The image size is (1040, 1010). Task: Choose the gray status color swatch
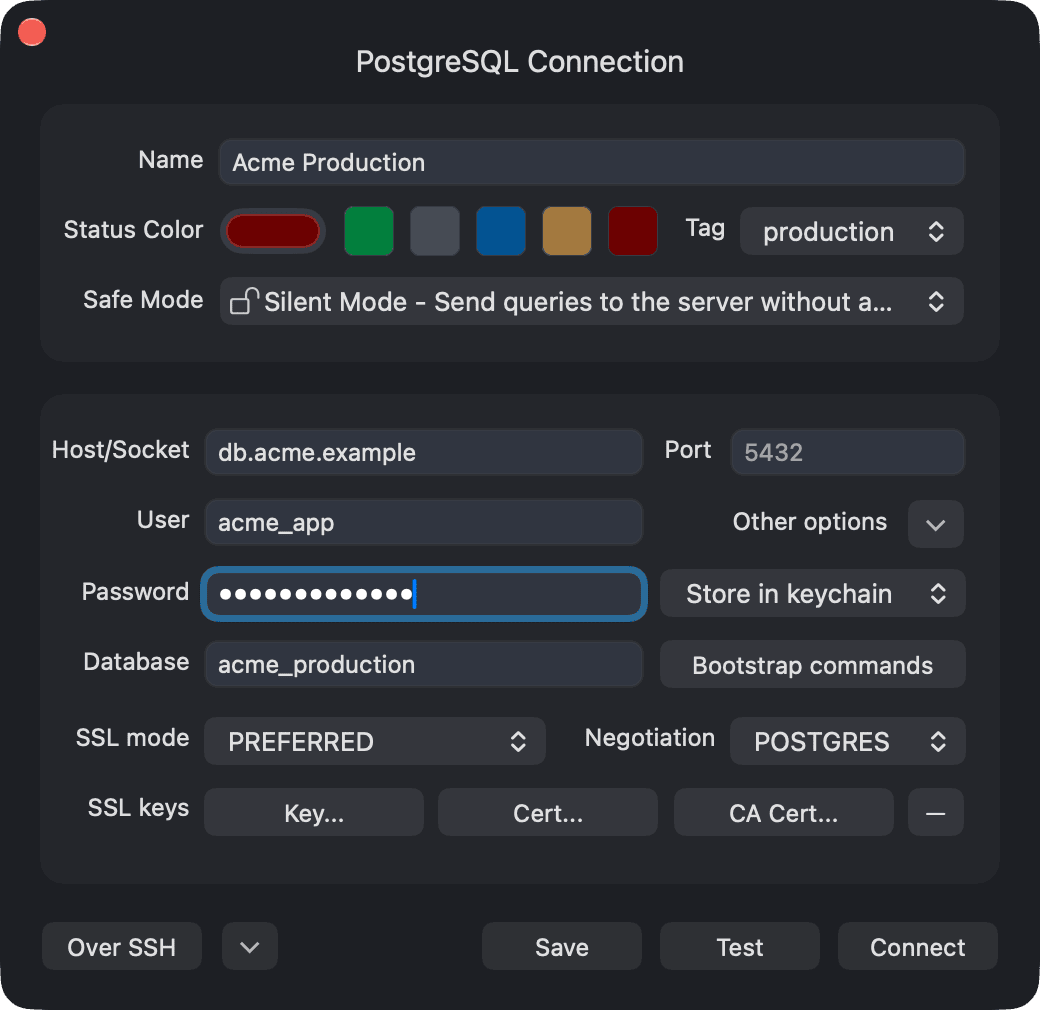tap(434, 231)
